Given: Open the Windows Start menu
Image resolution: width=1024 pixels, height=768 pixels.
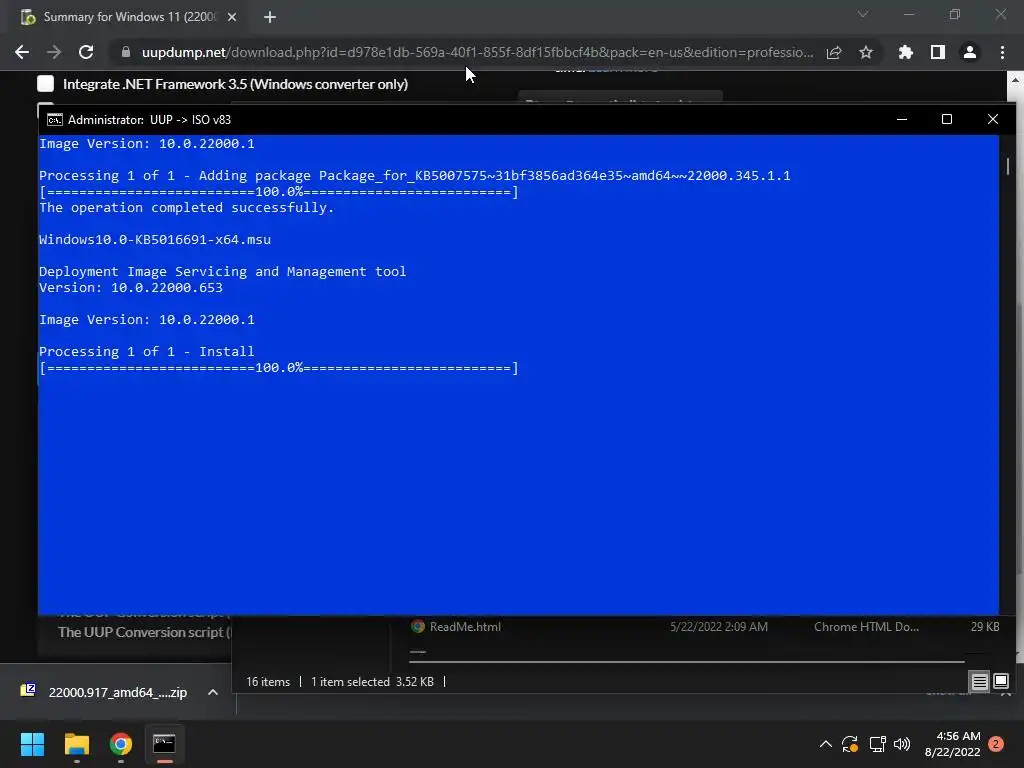Looking at the screenshot, I should 32,744.
